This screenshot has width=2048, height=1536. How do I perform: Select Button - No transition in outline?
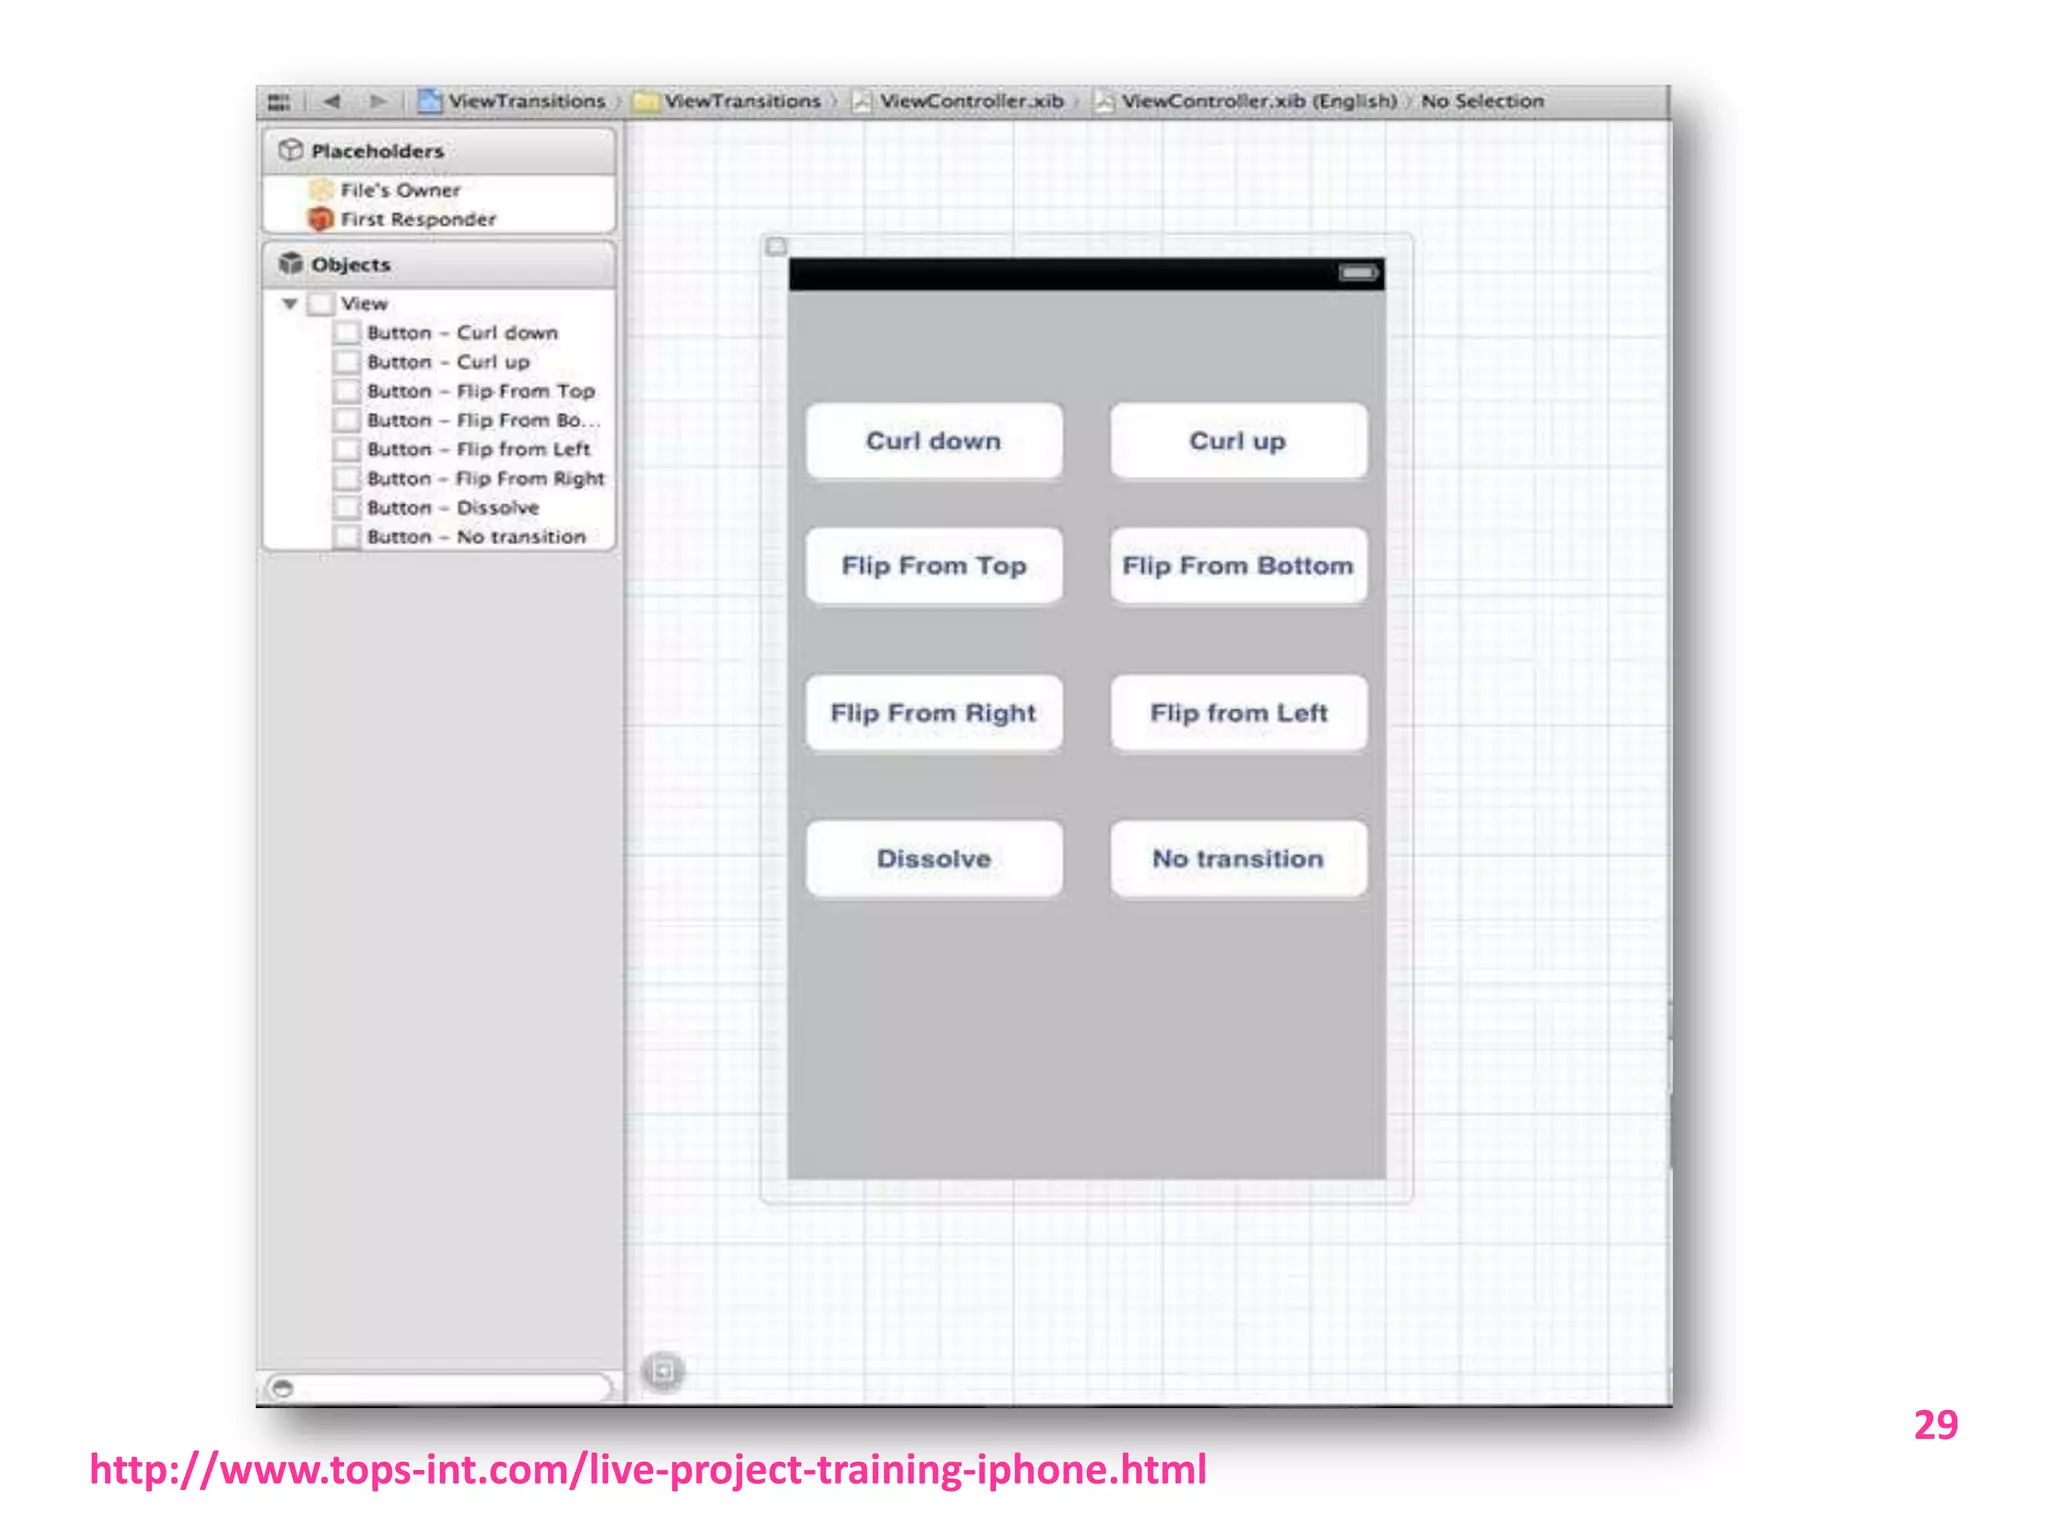[438, 537]
